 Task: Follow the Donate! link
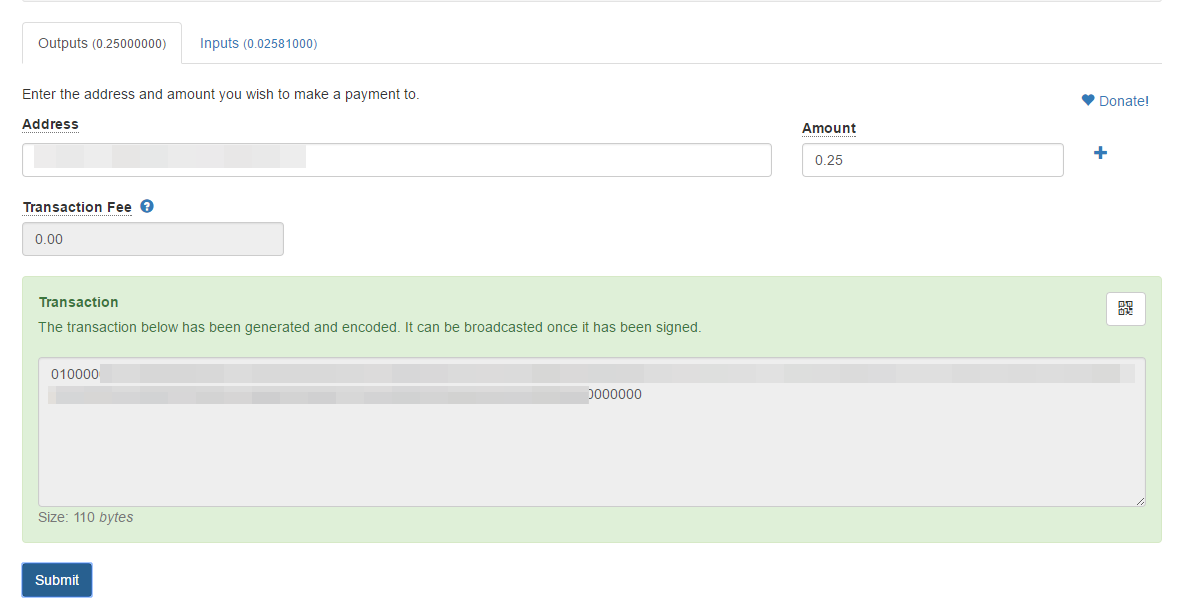(1124, 101)
